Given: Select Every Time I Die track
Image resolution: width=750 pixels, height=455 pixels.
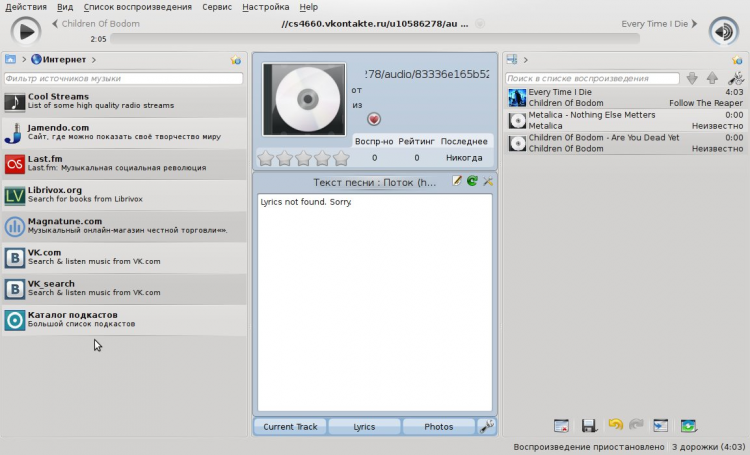Looking at the screenshot, I should [625, 97].
